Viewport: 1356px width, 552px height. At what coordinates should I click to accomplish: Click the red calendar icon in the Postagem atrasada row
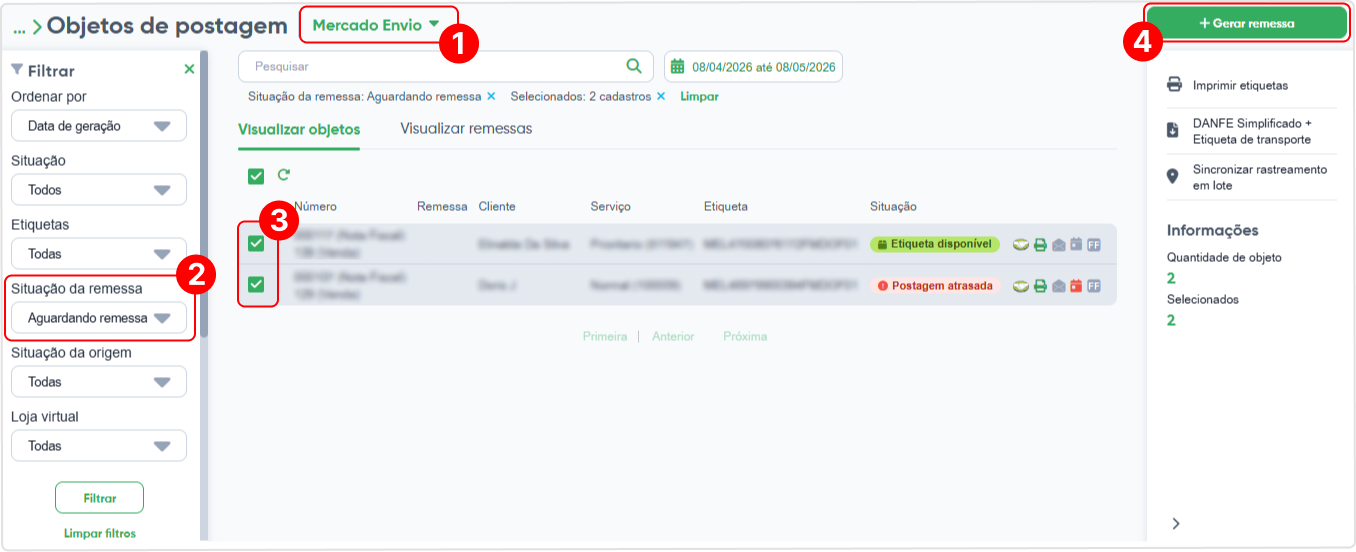coord(1076,286)
